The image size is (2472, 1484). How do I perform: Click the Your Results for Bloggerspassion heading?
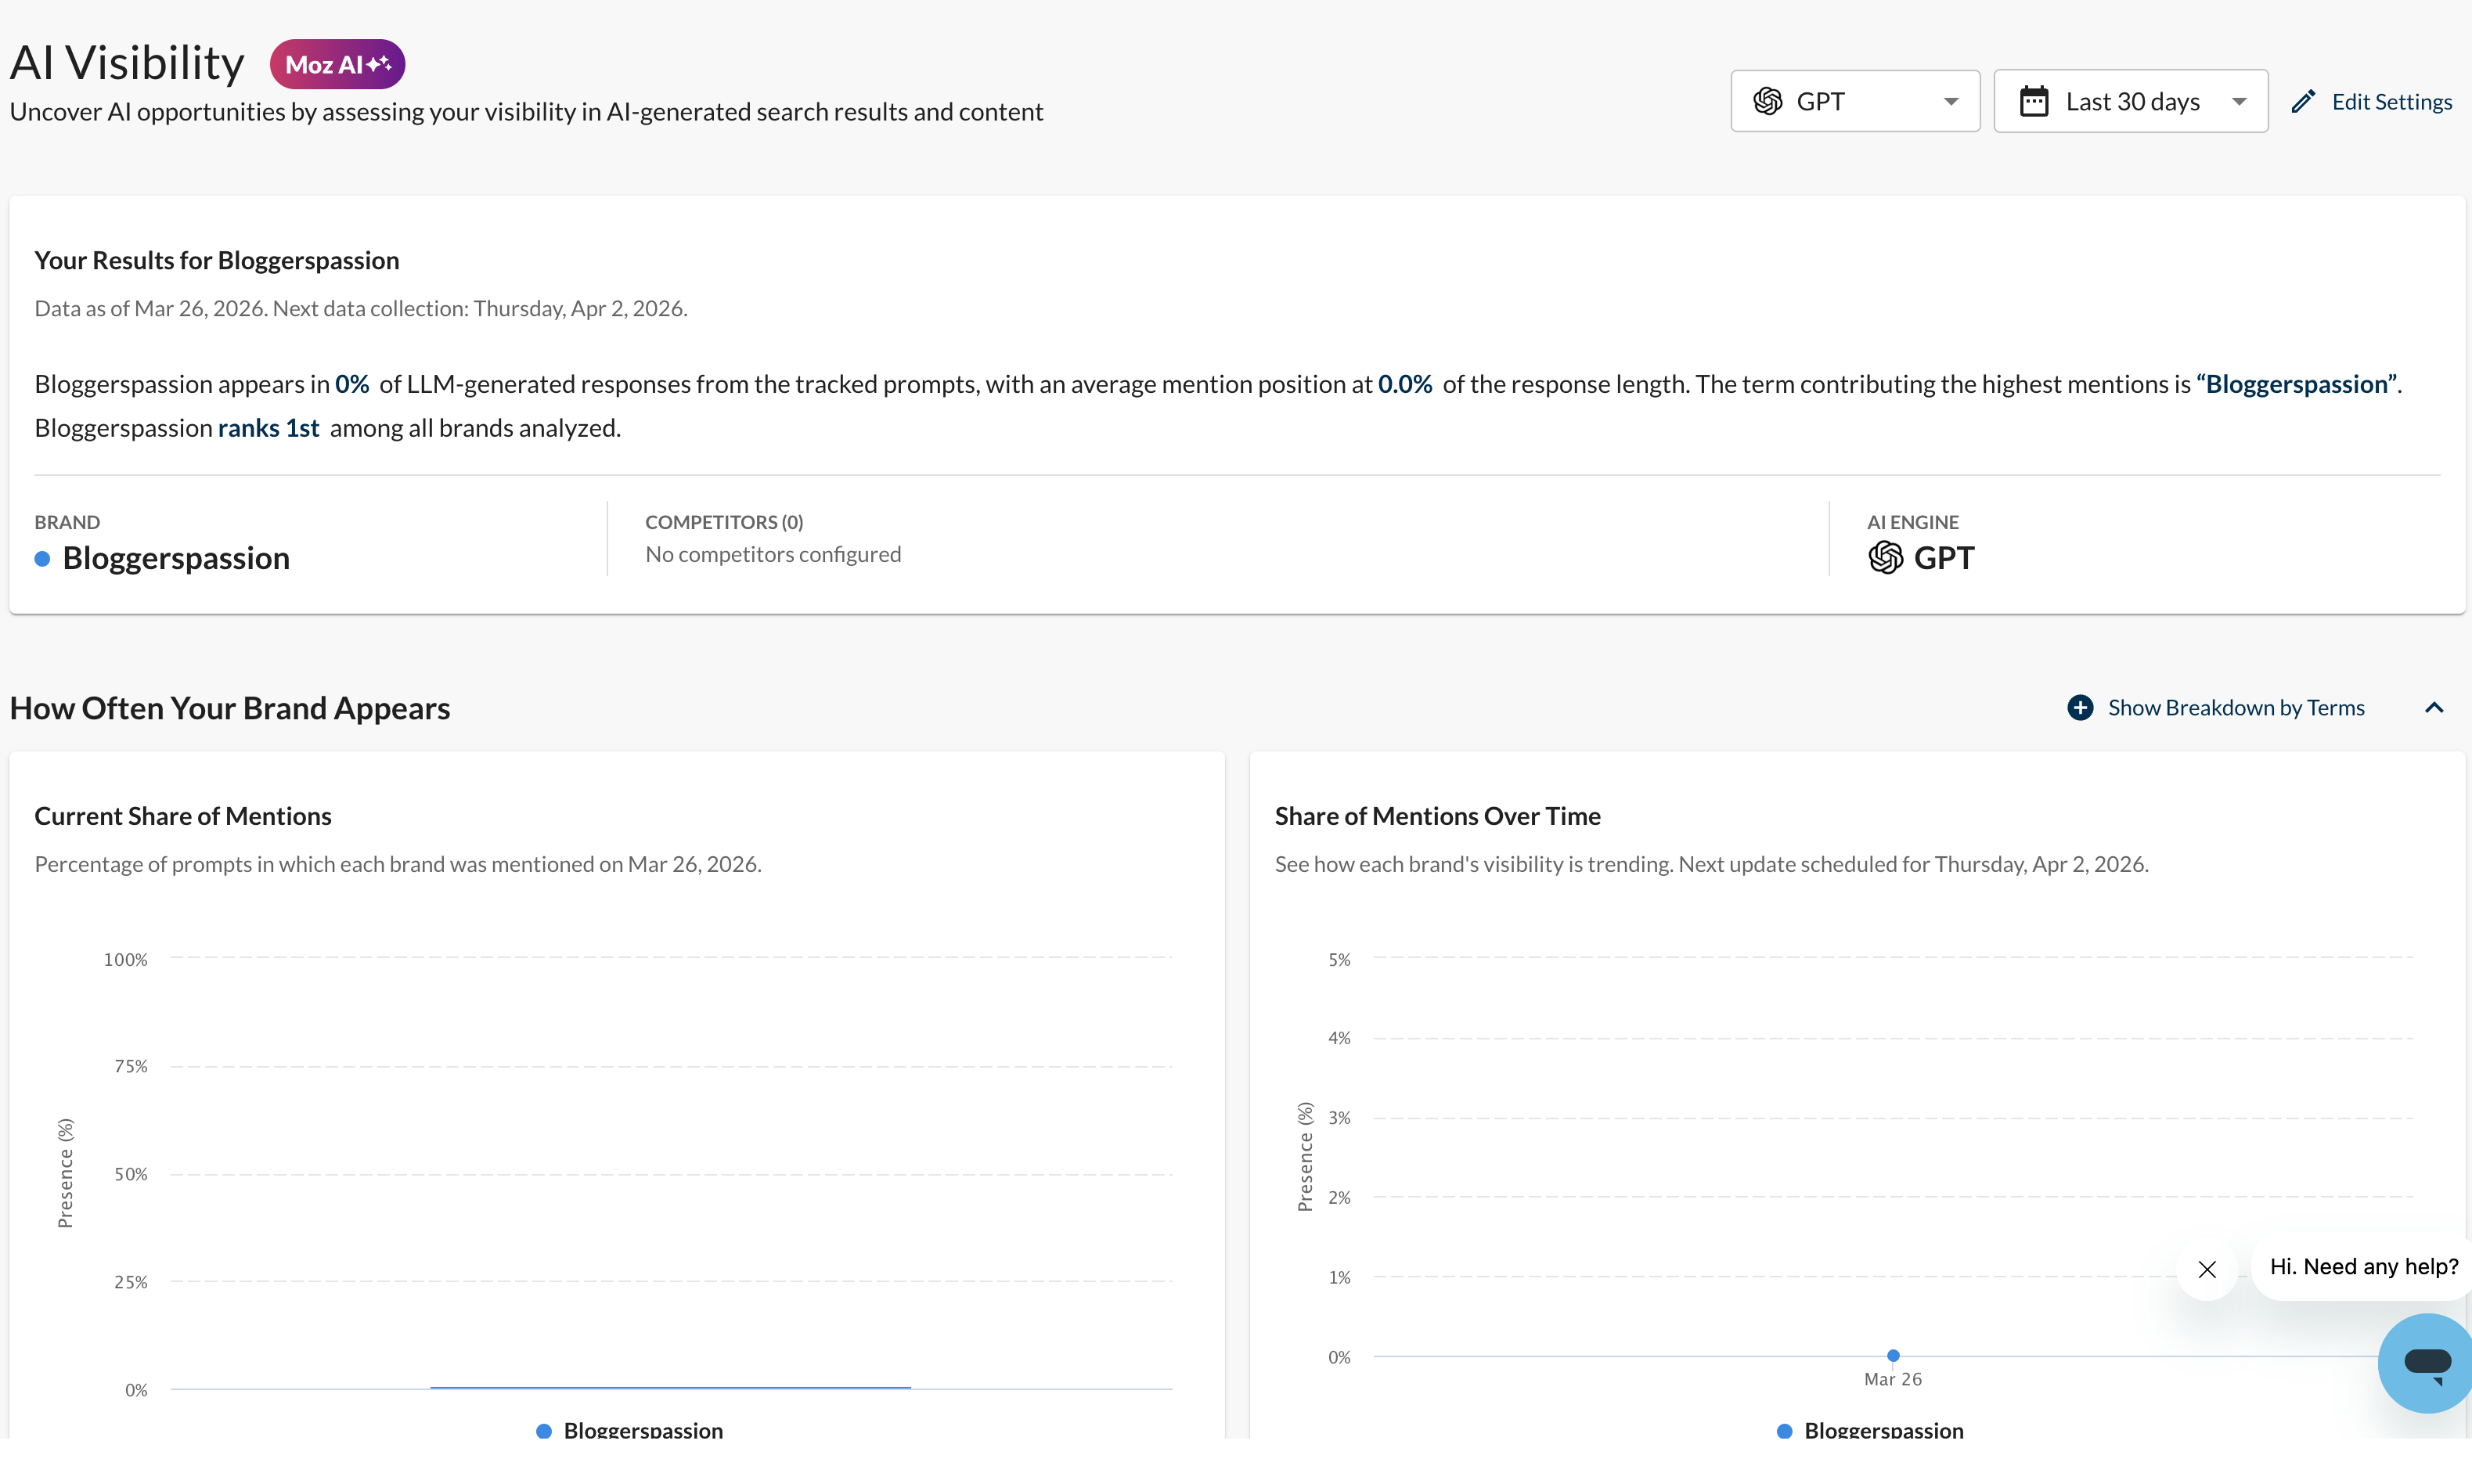(x=217, y=260)
